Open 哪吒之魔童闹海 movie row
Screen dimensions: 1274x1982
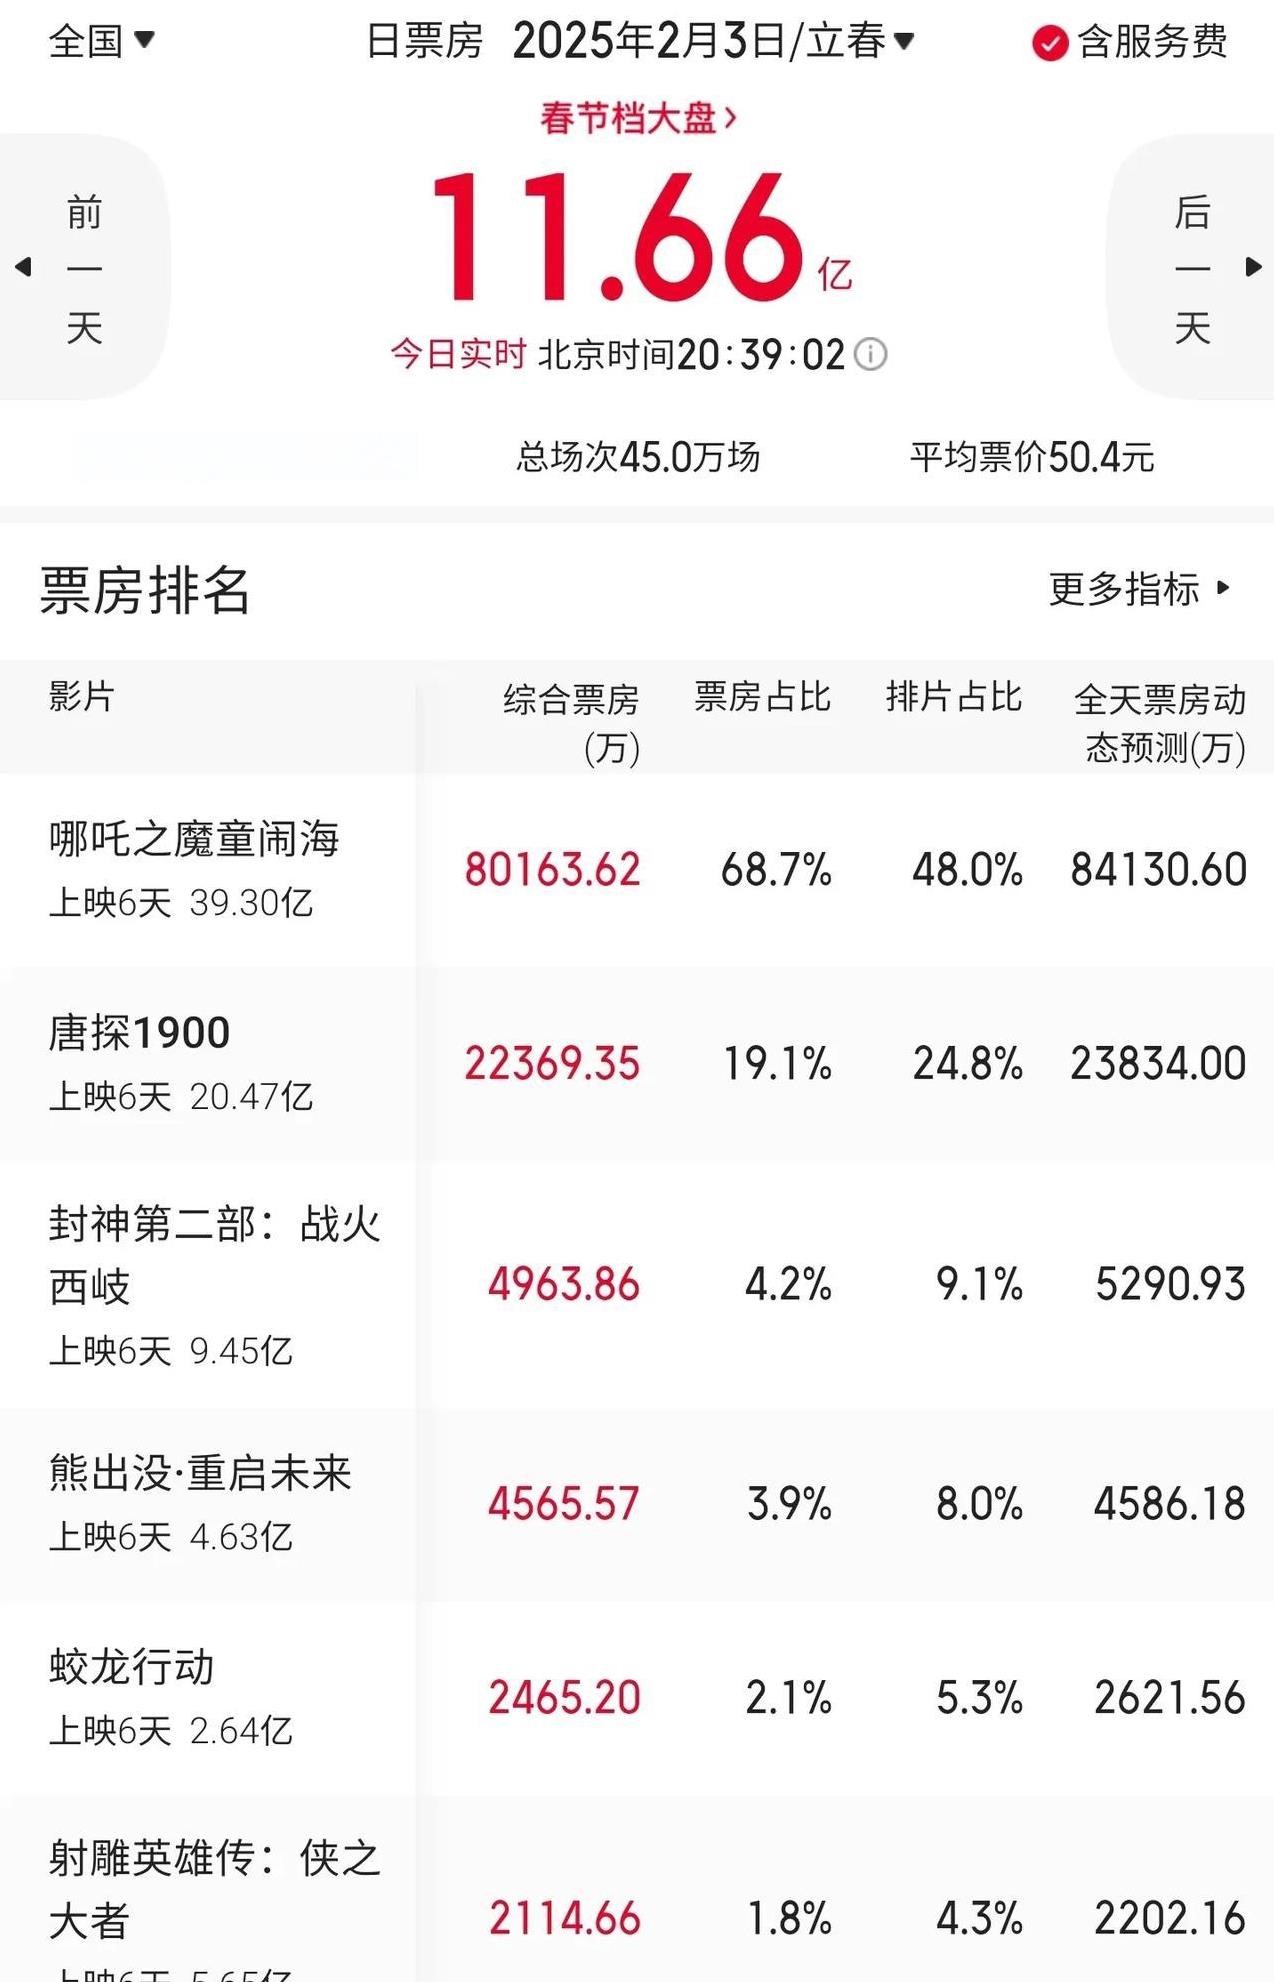[x=637, y=870]
